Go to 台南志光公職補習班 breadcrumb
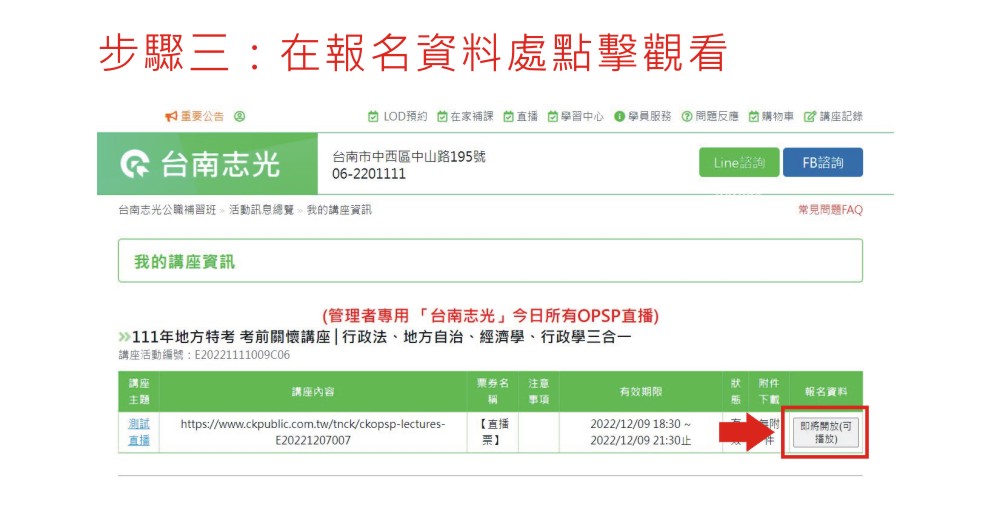 [167, 210]
